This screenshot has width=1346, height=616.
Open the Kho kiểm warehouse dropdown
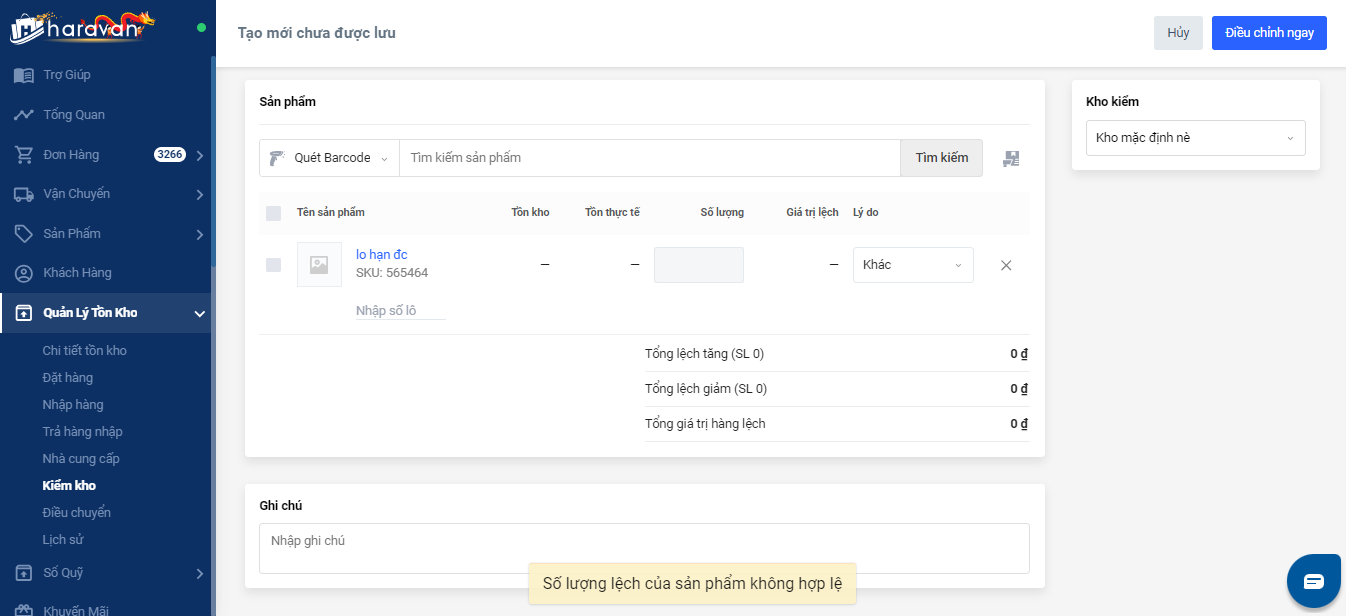(1195, 138)
